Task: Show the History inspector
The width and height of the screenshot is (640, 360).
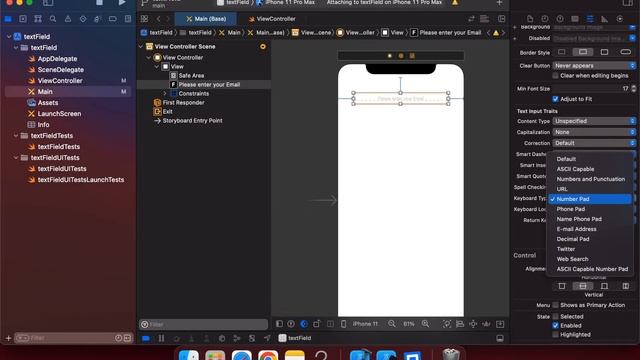Action: 544,19
